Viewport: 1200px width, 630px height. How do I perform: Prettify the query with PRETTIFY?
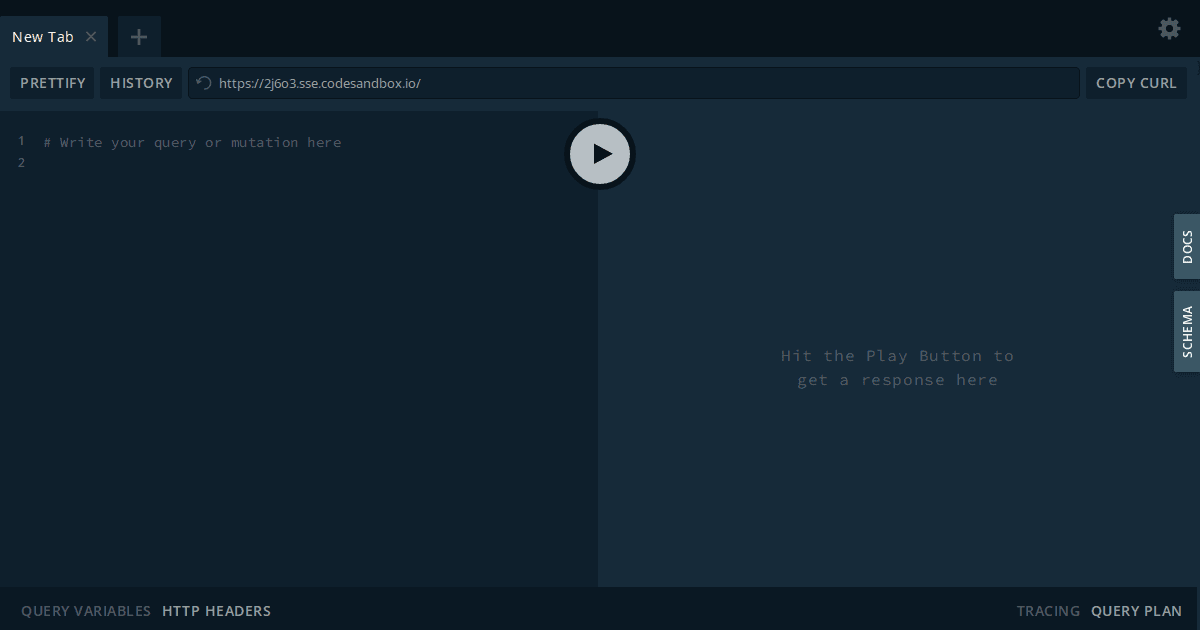(52, 83)
